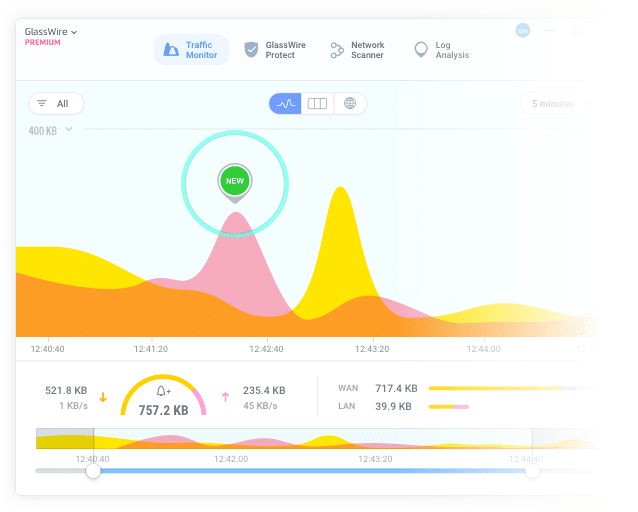Open the Traffic Monitor tab
This screenshot has width=638, height=512.
pyautogui.click(x=191, y=50)
